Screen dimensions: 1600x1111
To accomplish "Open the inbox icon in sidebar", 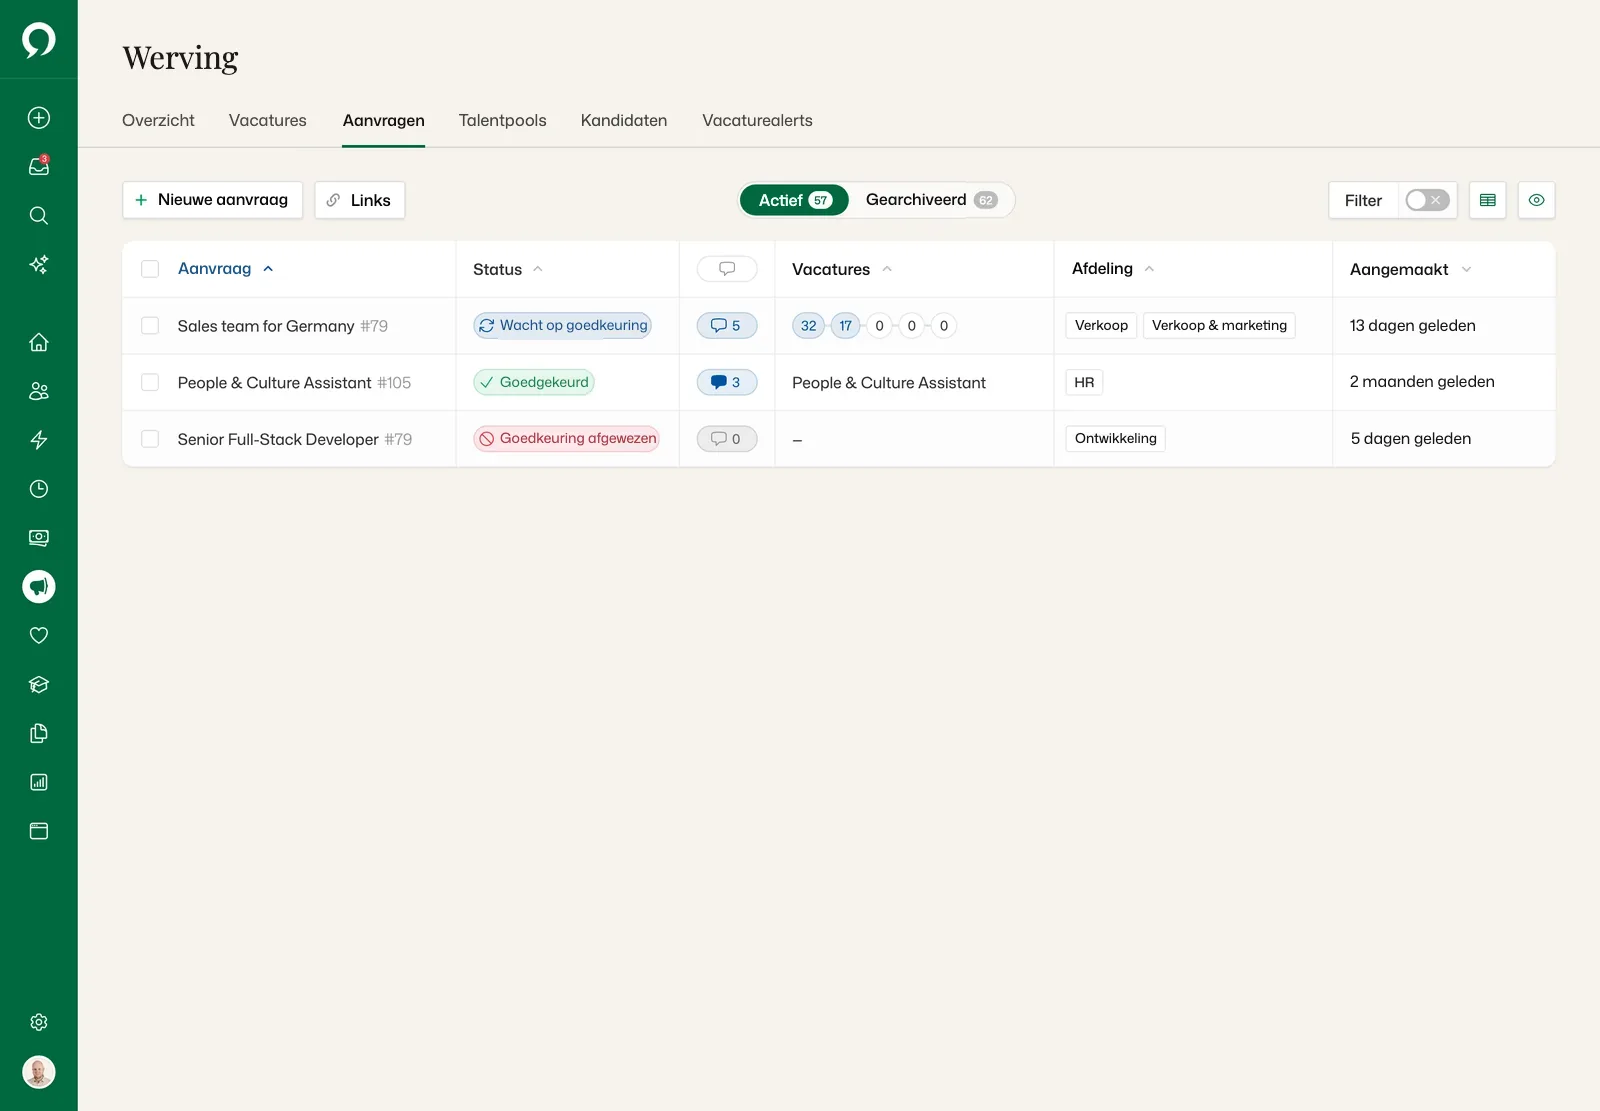I will (x=39, y=166).
